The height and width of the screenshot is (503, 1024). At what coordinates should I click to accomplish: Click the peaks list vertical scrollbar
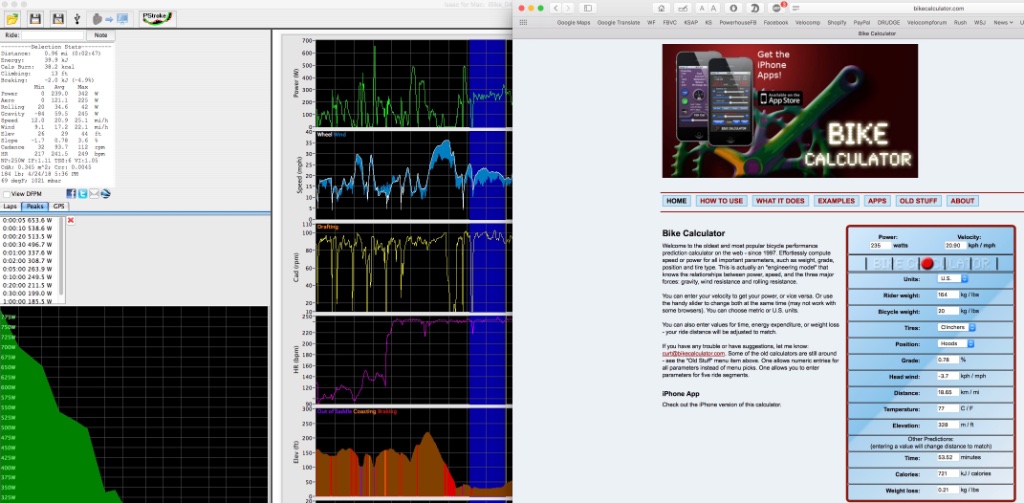point(61,255)
